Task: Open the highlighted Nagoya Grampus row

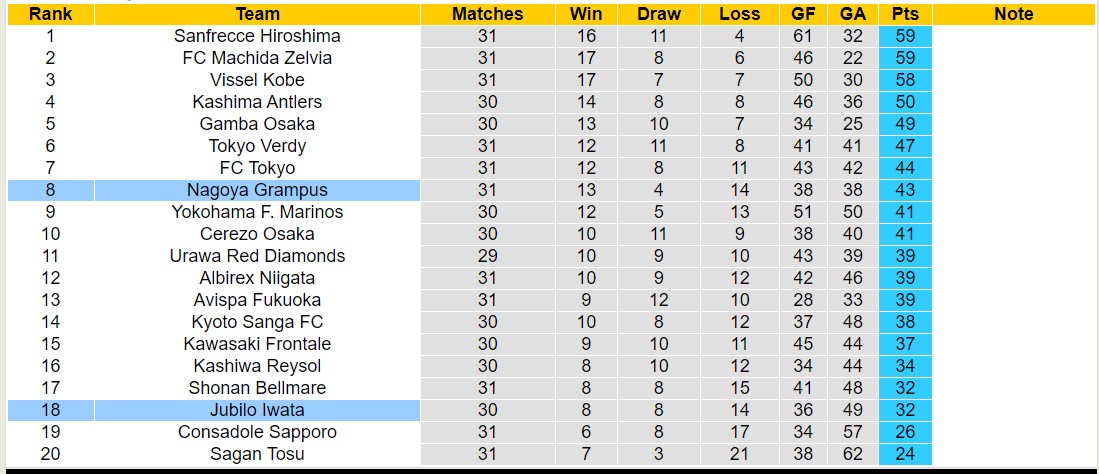Action: [x=257, y=190]
